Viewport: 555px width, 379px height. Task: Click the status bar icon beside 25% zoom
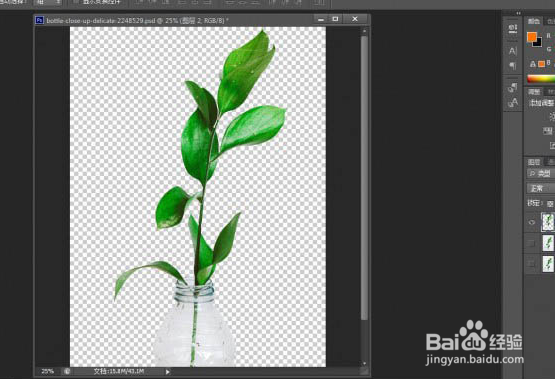(x=67, y=371)
